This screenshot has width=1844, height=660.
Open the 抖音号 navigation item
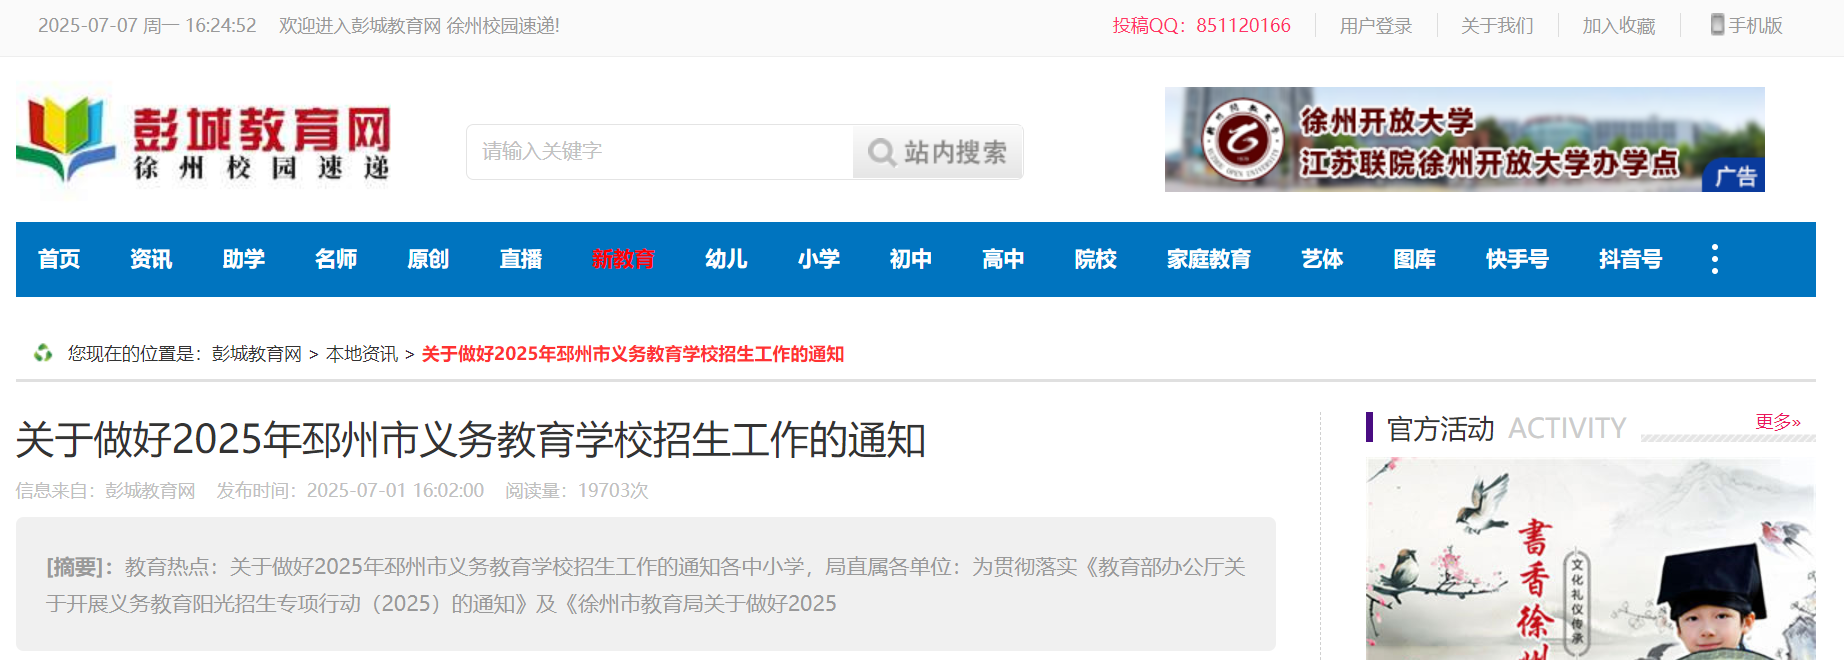1630,259
